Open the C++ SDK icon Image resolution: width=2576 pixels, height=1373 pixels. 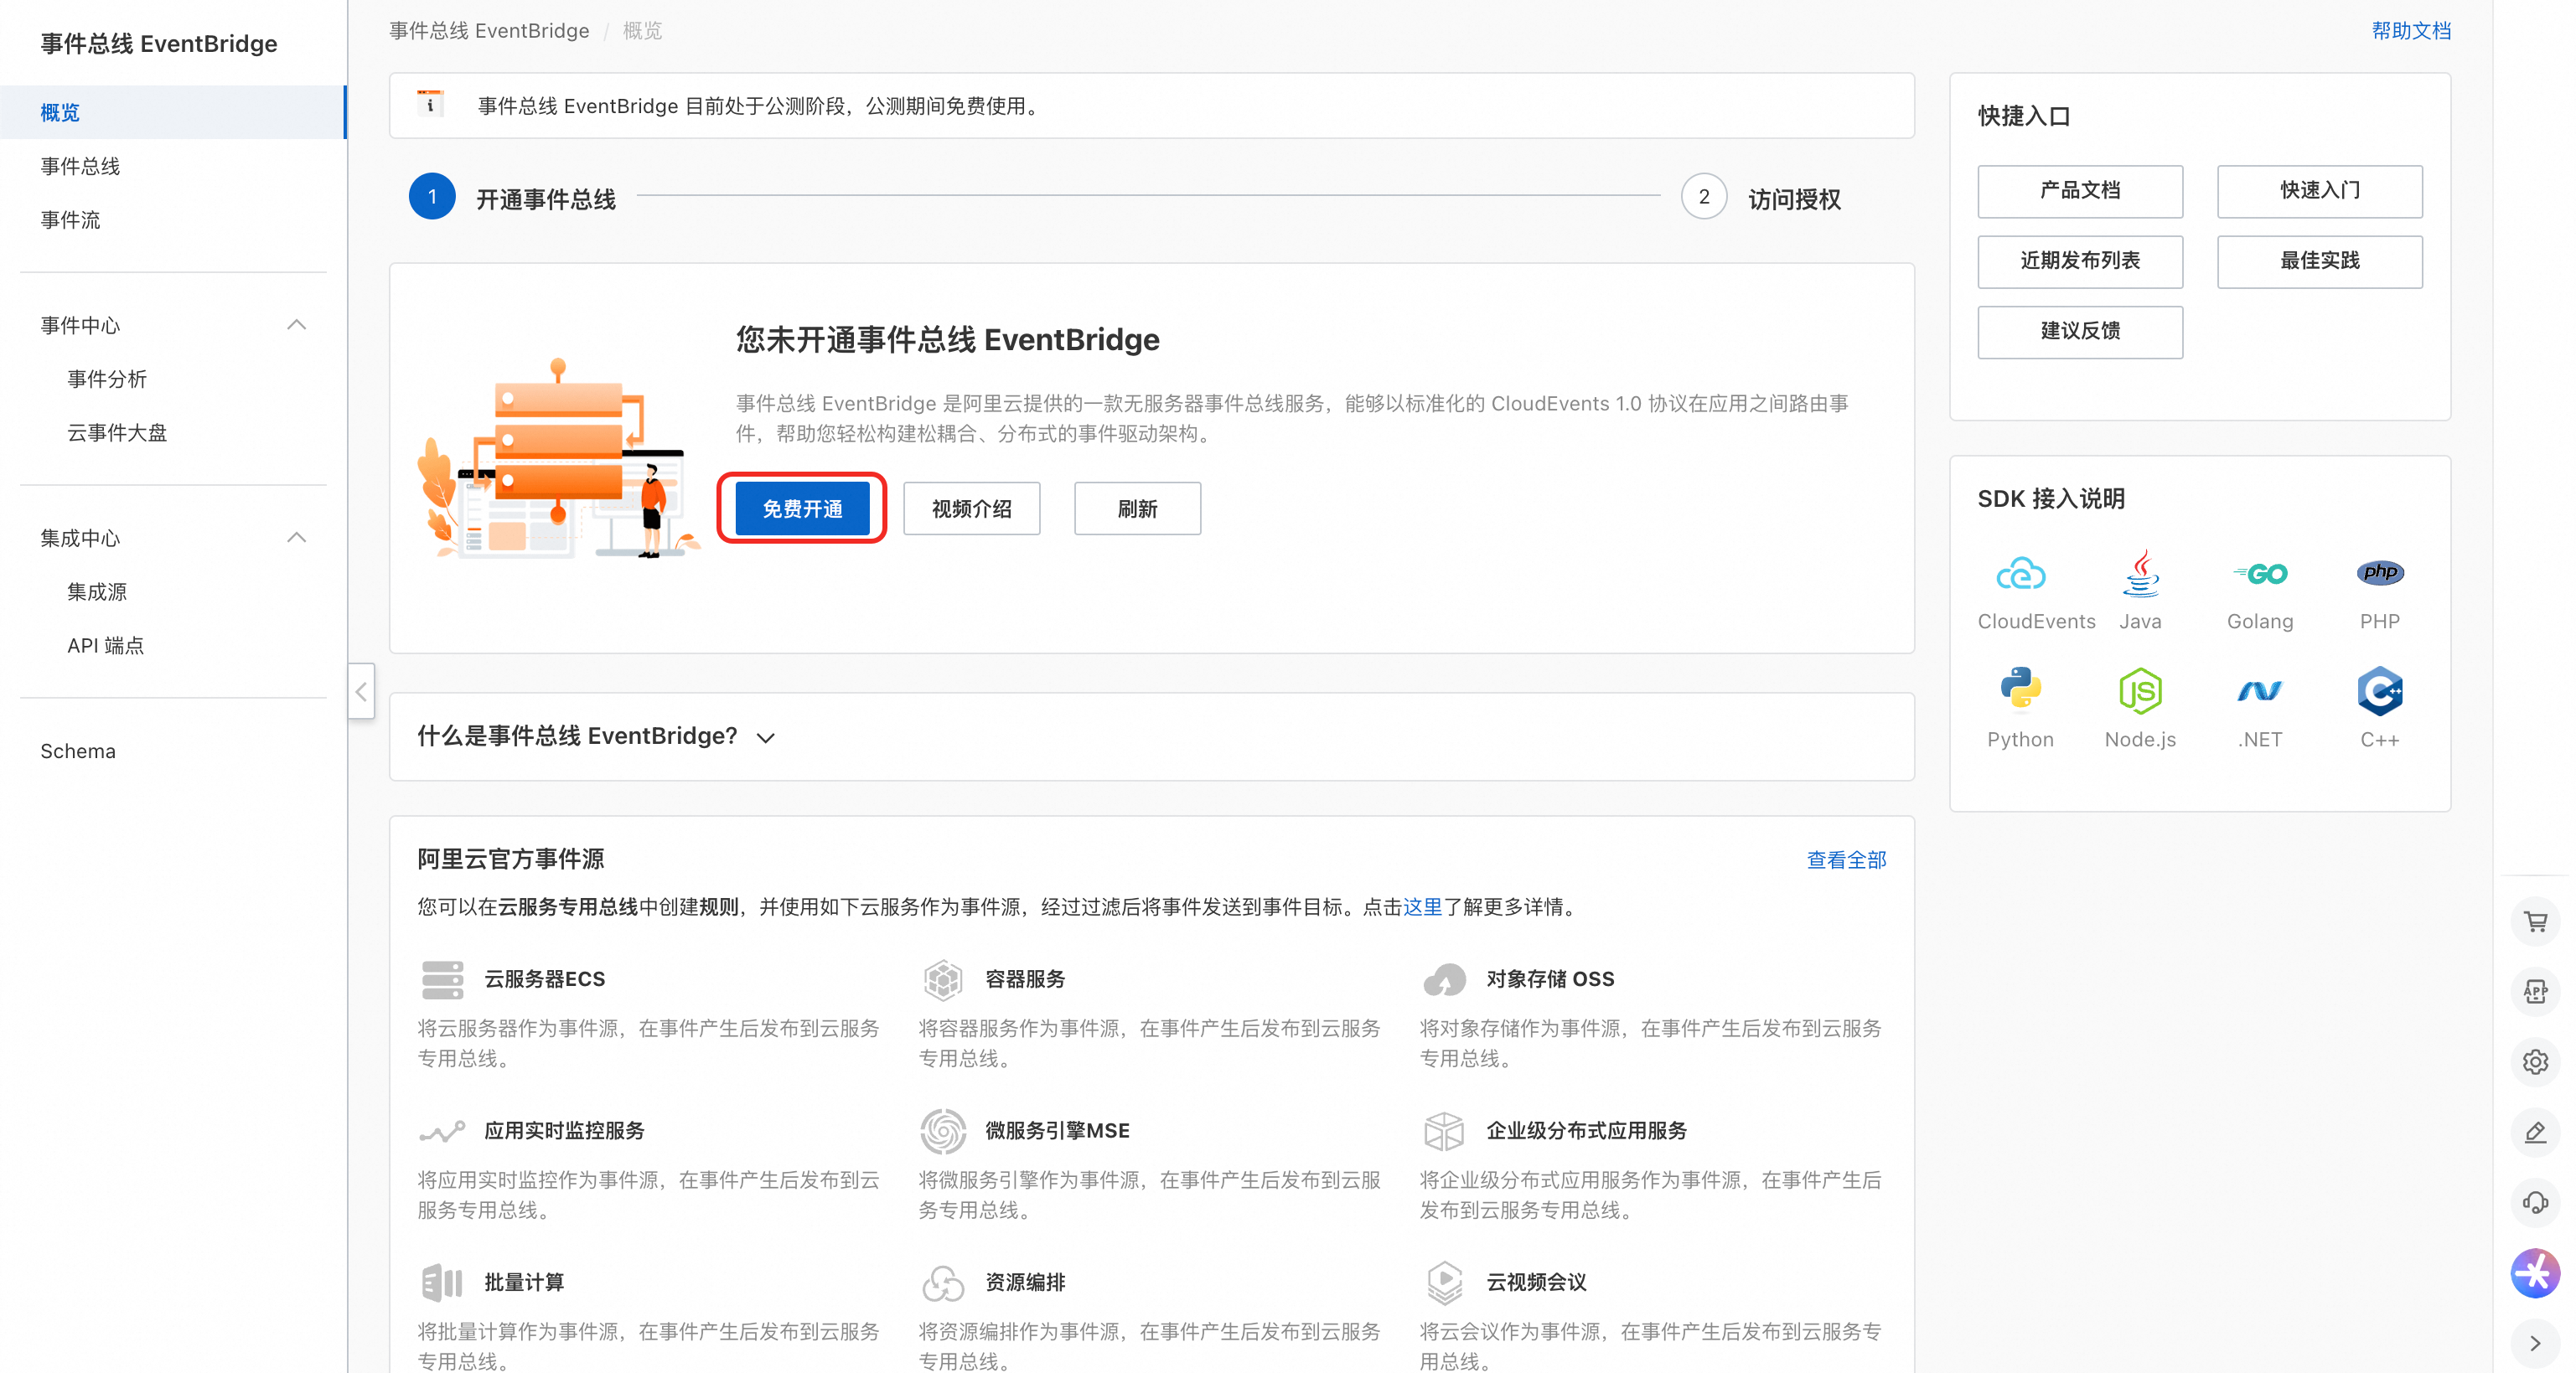click(2380, 691)
